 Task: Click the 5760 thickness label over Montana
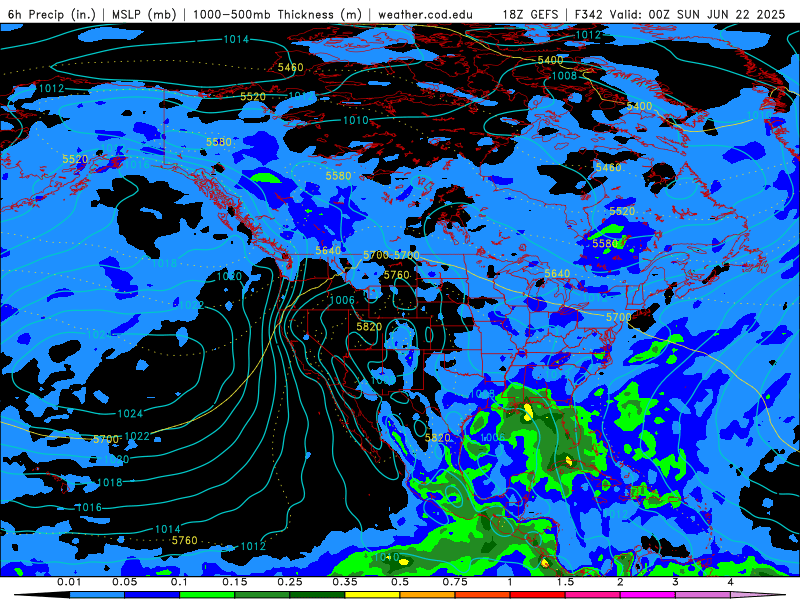click(x=396, y=275)
